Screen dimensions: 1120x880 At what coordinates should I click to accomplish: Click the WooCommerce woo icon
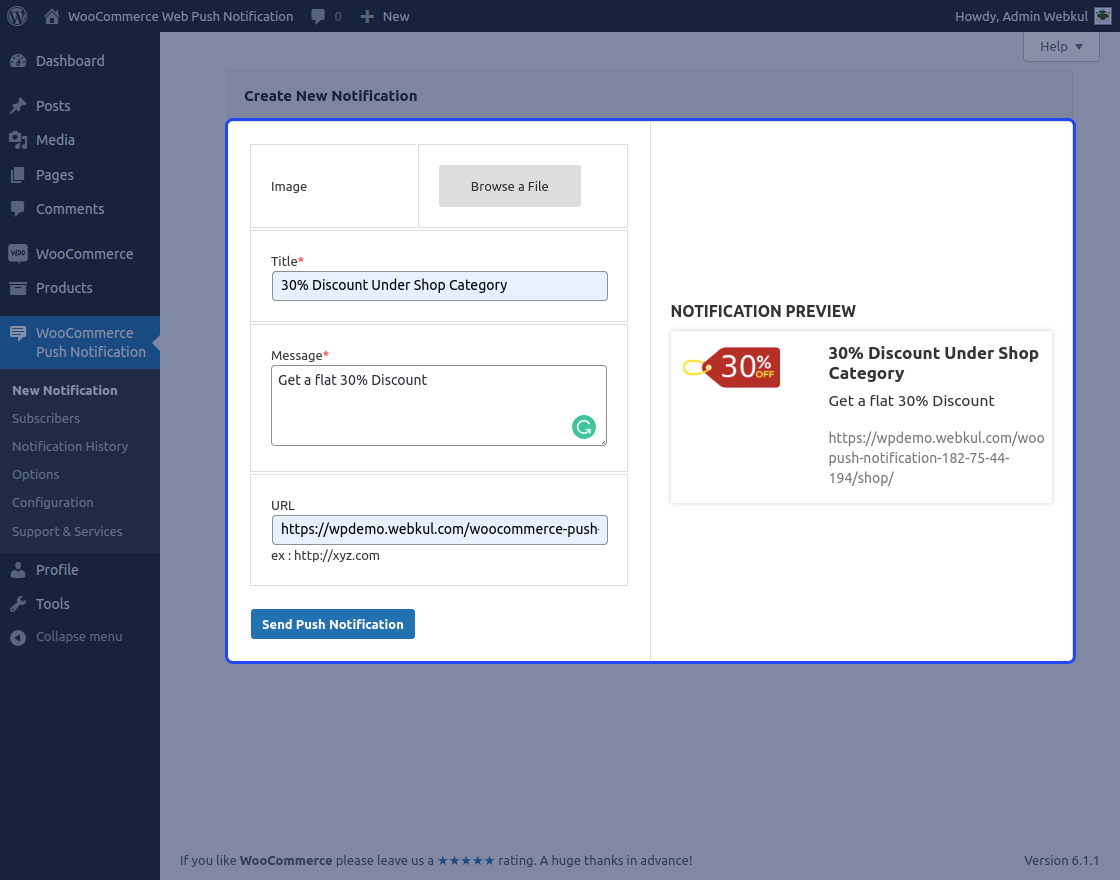point(18,254)
